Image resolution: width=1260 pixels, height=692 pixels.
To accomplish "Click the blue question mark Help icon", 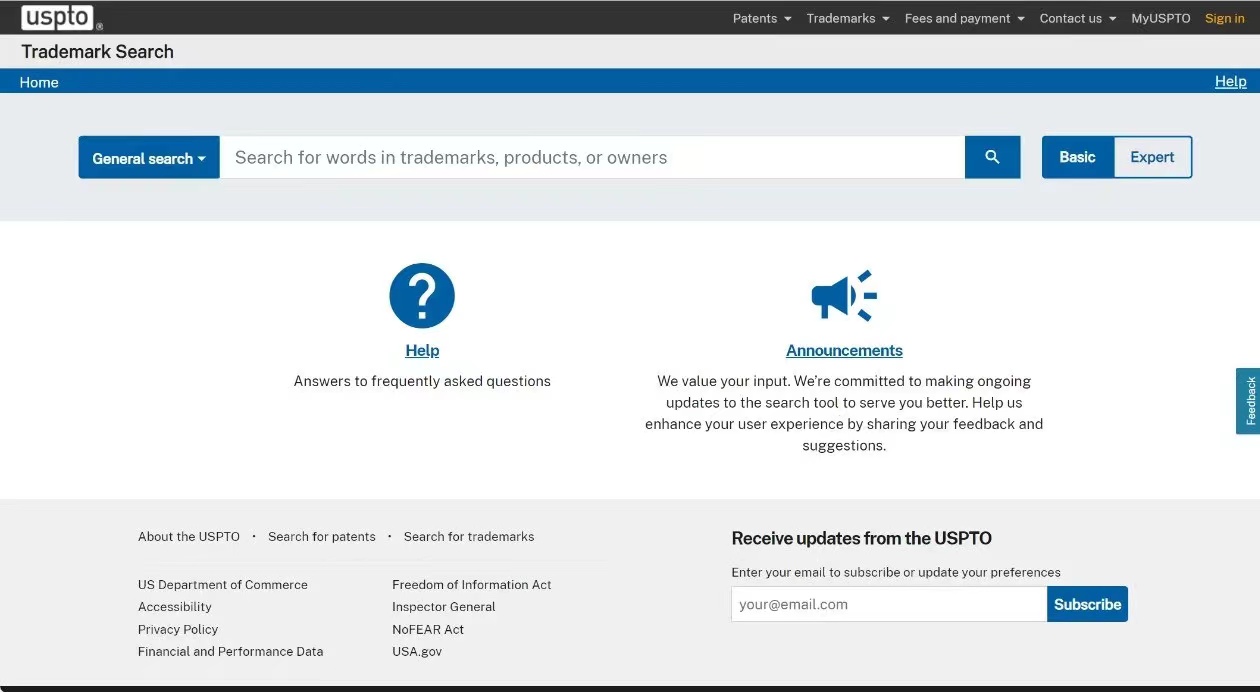I will tap(422, 296).
